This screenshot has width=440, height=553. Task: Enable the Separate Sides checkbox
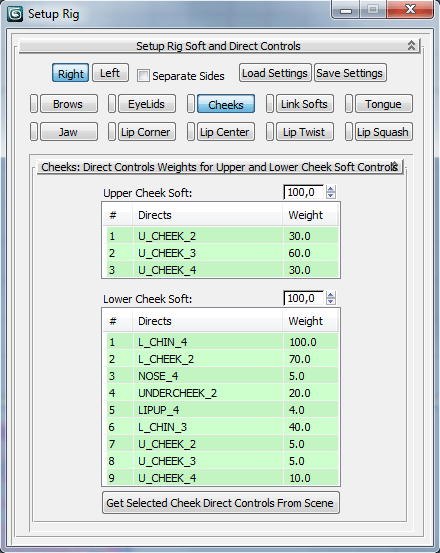pos(143,75)
